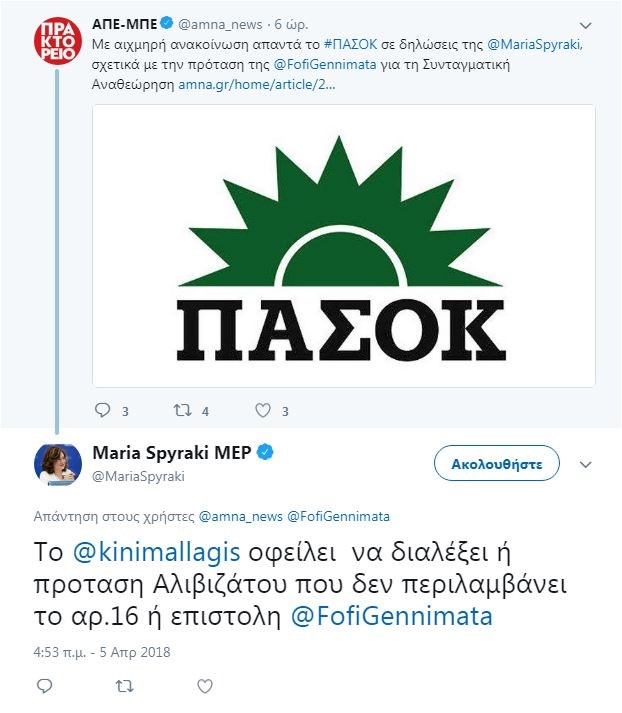Expand the tweet options chevron beside Ακολουθήστε
The image size is (622, 713).
(587, 464)
